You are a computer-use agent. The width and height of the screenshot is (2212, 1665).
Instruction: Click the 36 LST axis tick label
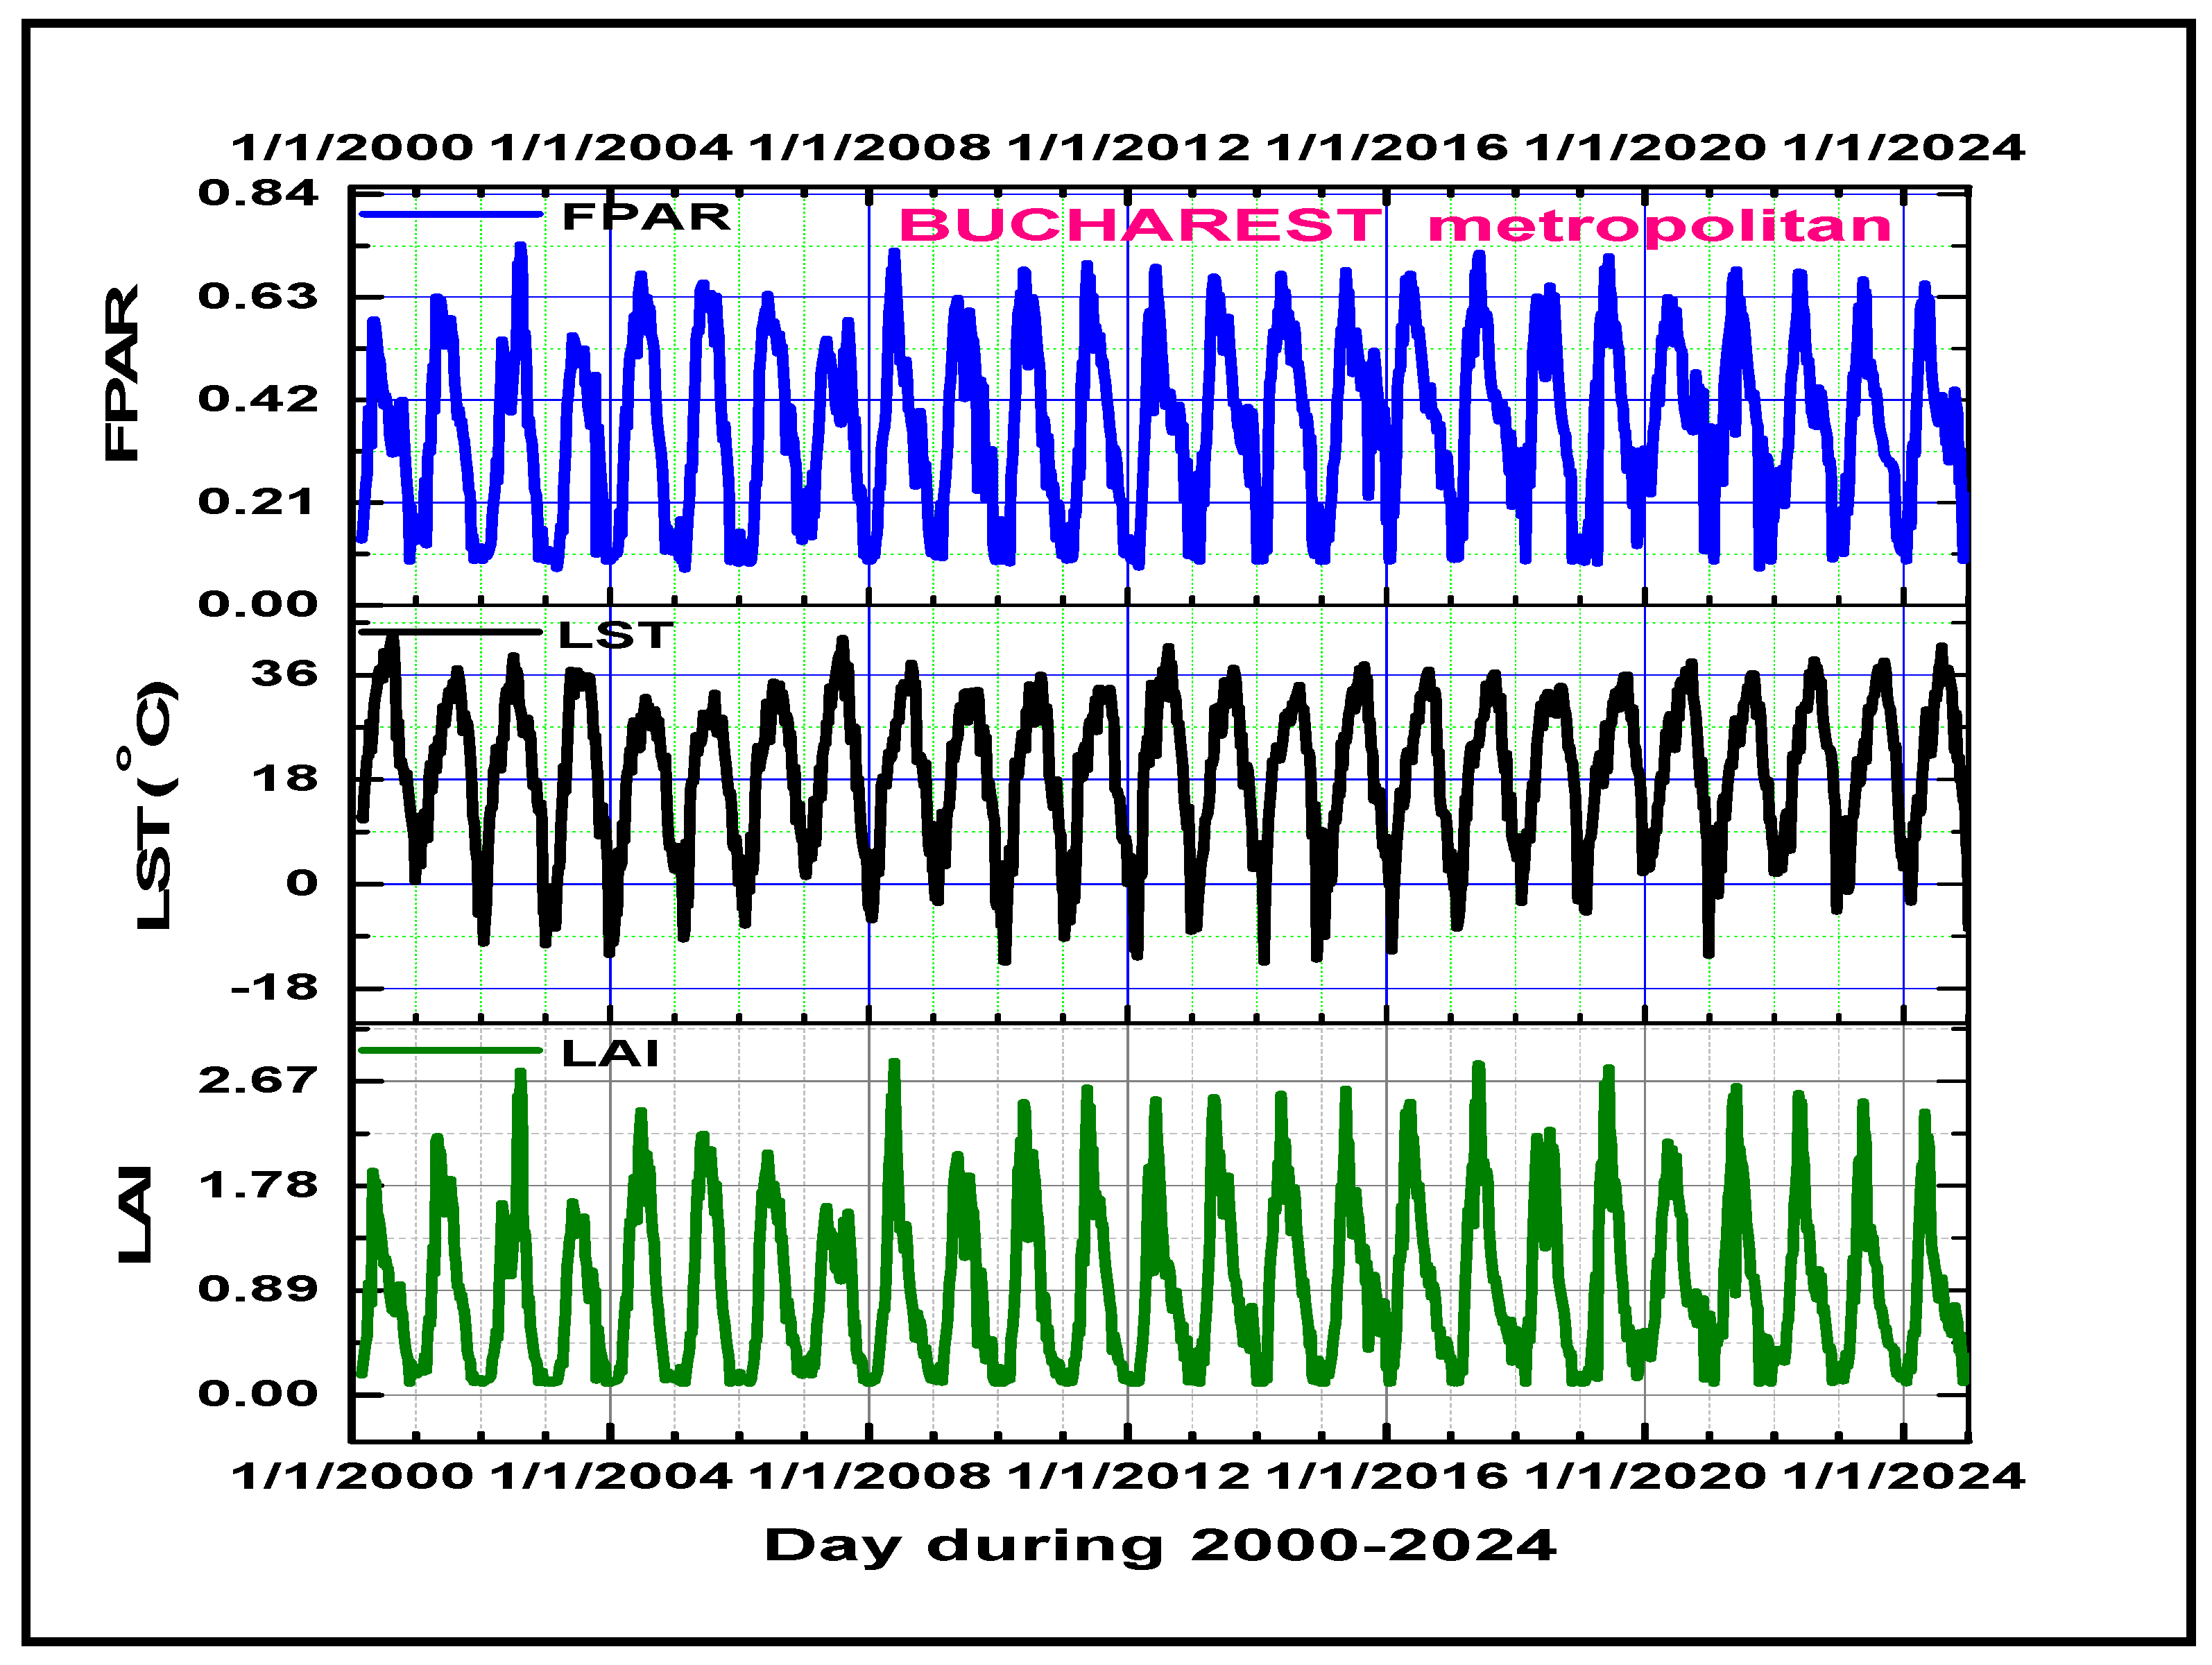click(284, 674)
